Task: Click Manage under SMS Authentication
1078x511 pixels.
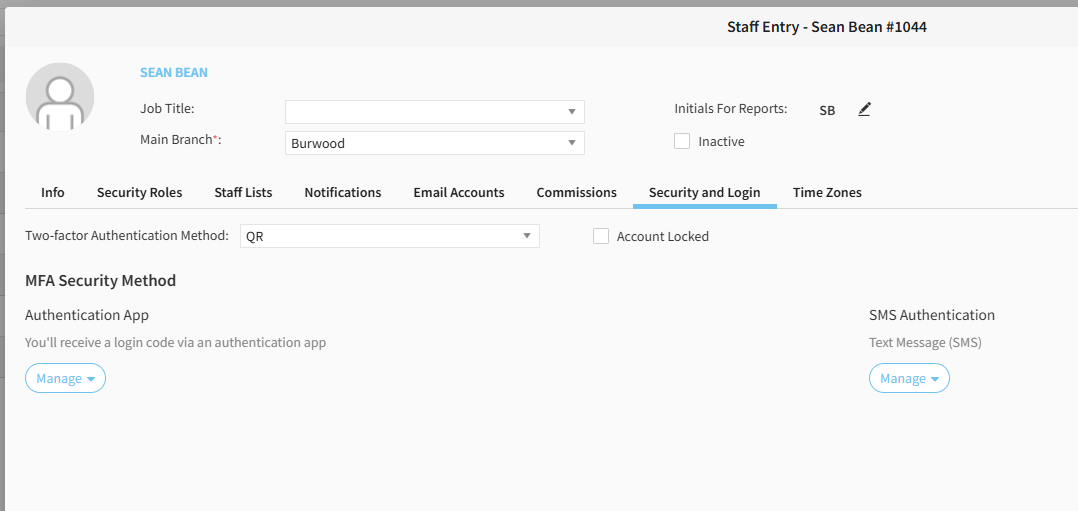Action: coord(909,378)
